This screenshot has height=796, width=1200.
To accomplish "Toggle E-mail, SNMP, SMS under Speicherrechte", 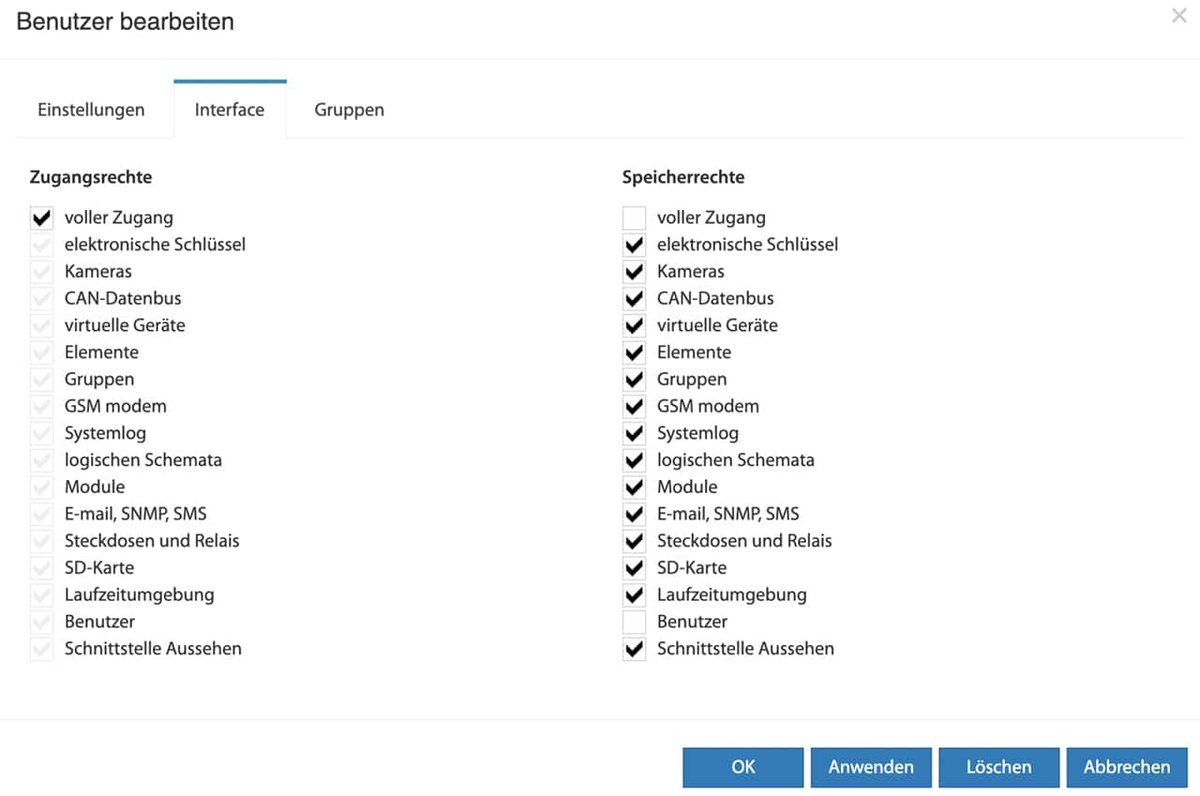I will click(634, 515).
